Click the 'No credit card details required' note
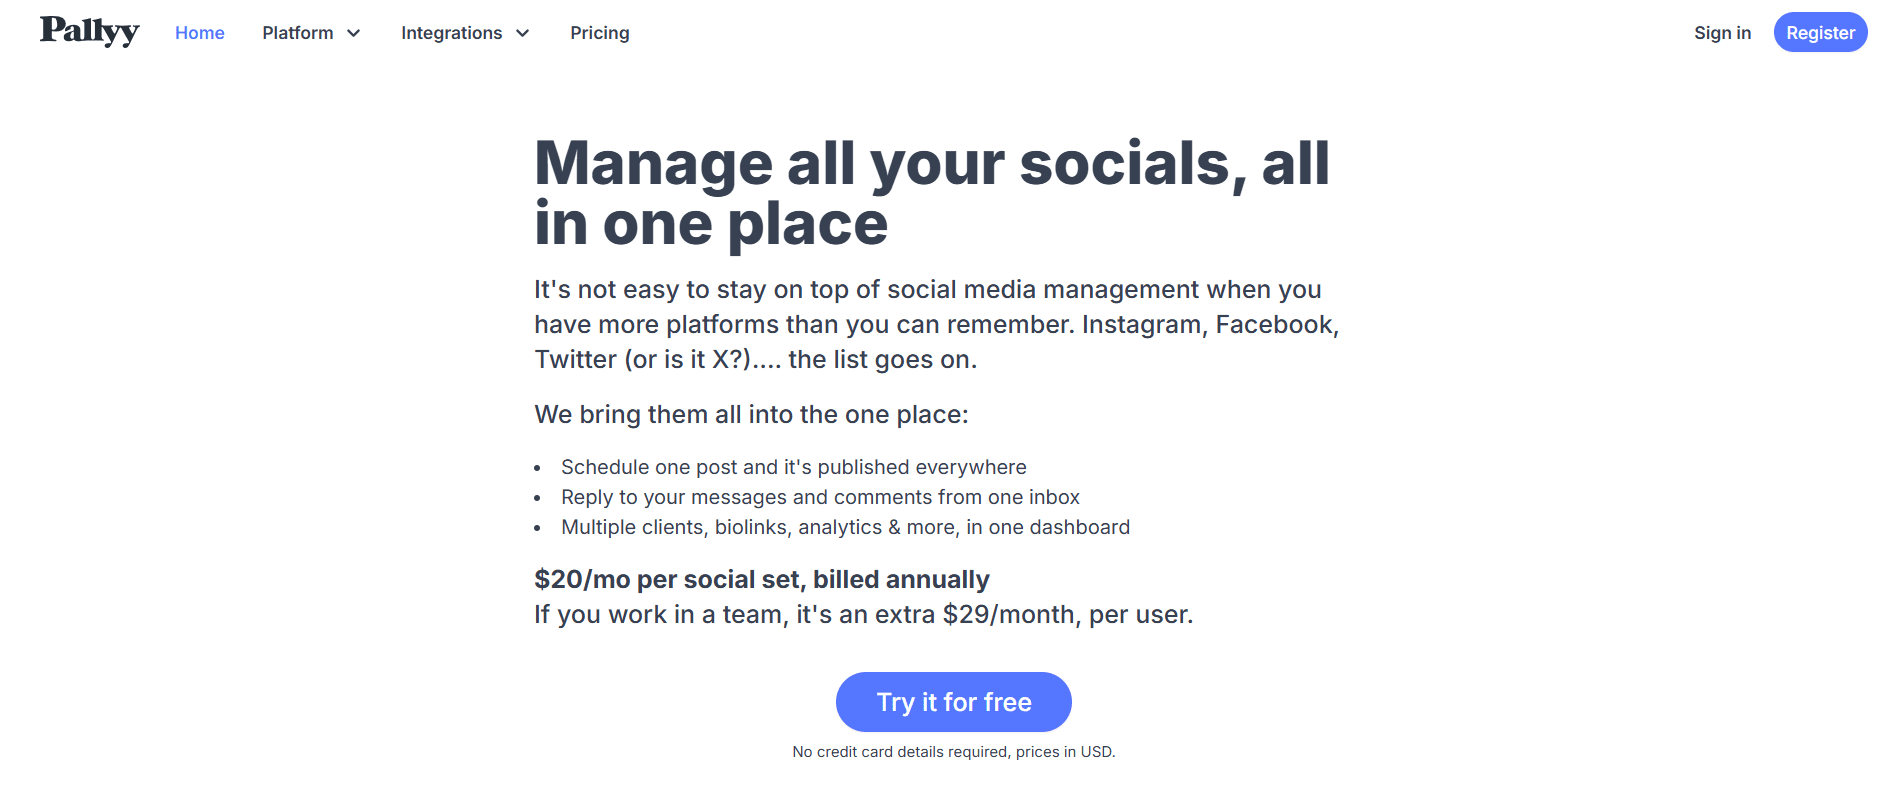The height and width of the screenshot is (798, 1902). tap(953, 752)
